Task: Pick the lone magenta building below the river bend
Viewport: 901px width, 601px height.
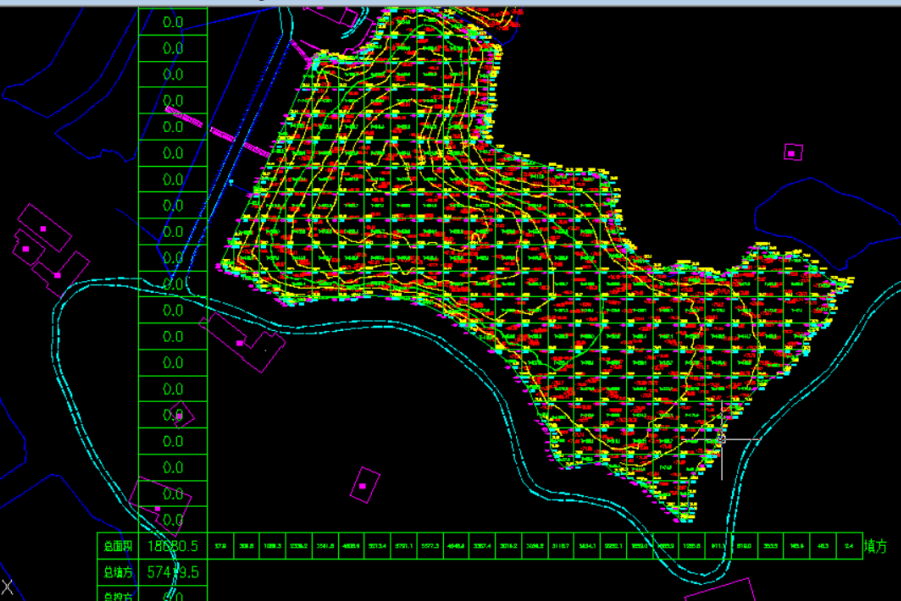Action: pos(364,485)
